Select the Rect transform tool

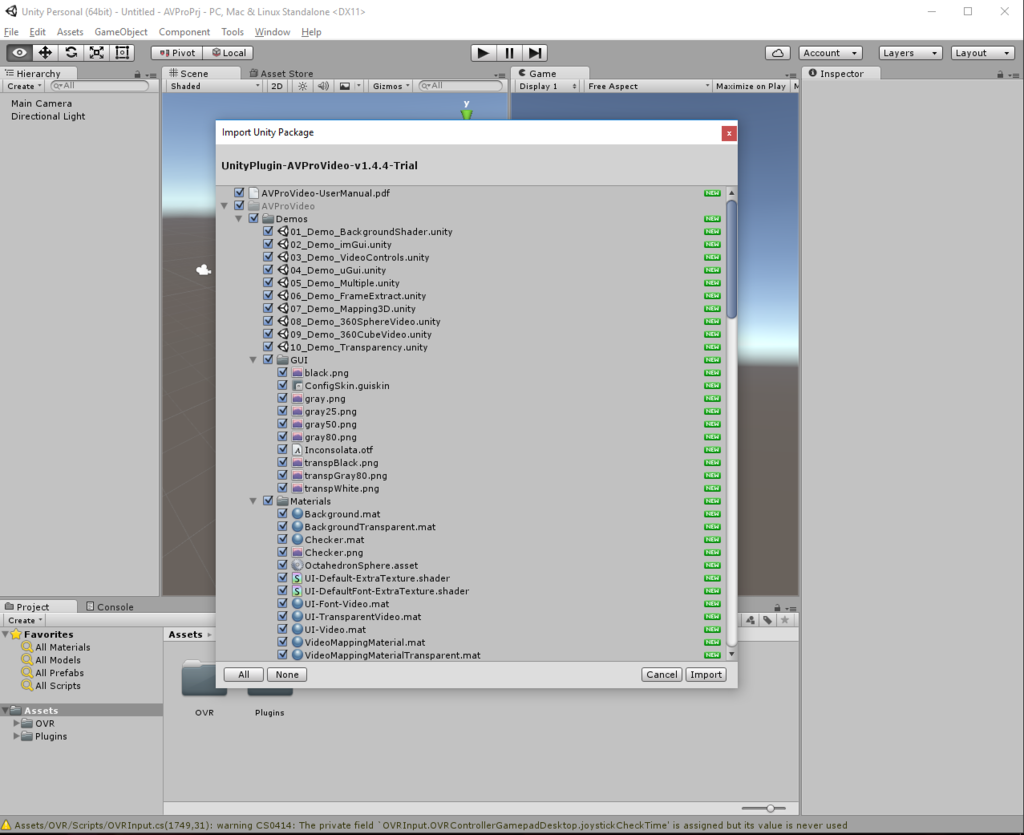coord(121,53)
